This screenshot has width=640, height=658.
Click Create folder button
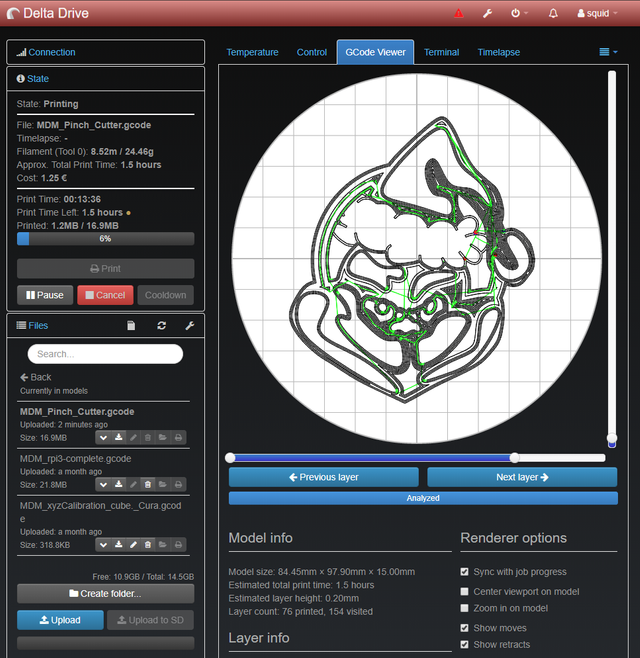(105, 594)
